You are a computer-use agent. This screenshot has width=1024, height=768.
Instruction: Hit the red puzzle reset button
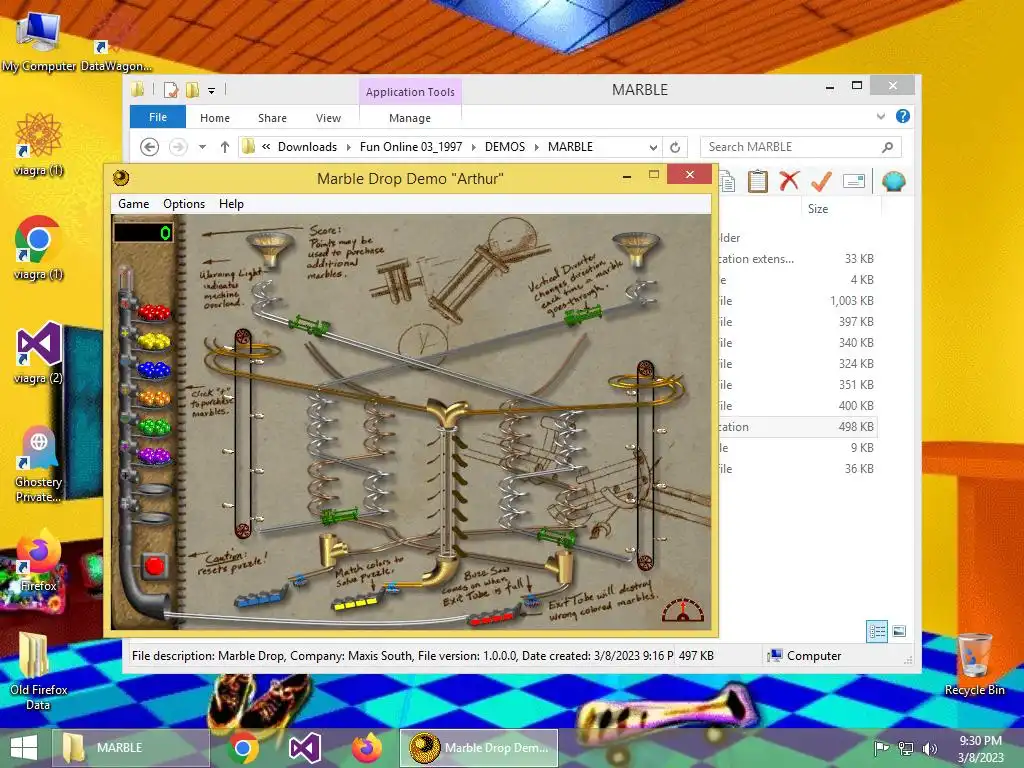(x=155, y=566)
